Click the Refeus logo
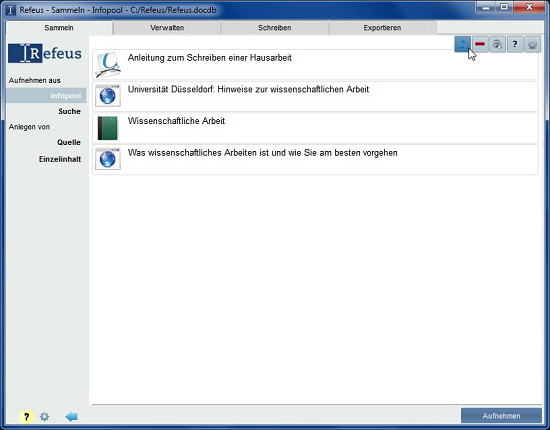Image resolution: width=550 pixels, height=430 pixels. pos(45,53)
